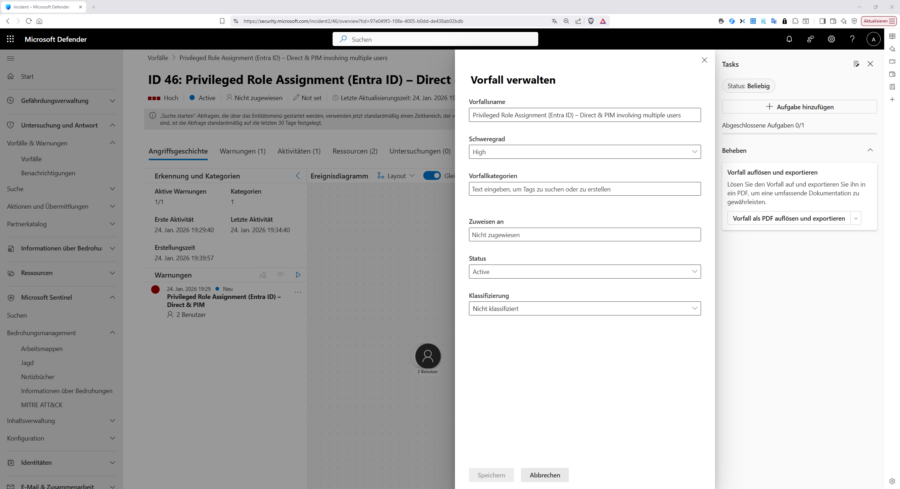Open the app launcher waffle menu
The height and width of the screenshot is (489, 900).
10,39
